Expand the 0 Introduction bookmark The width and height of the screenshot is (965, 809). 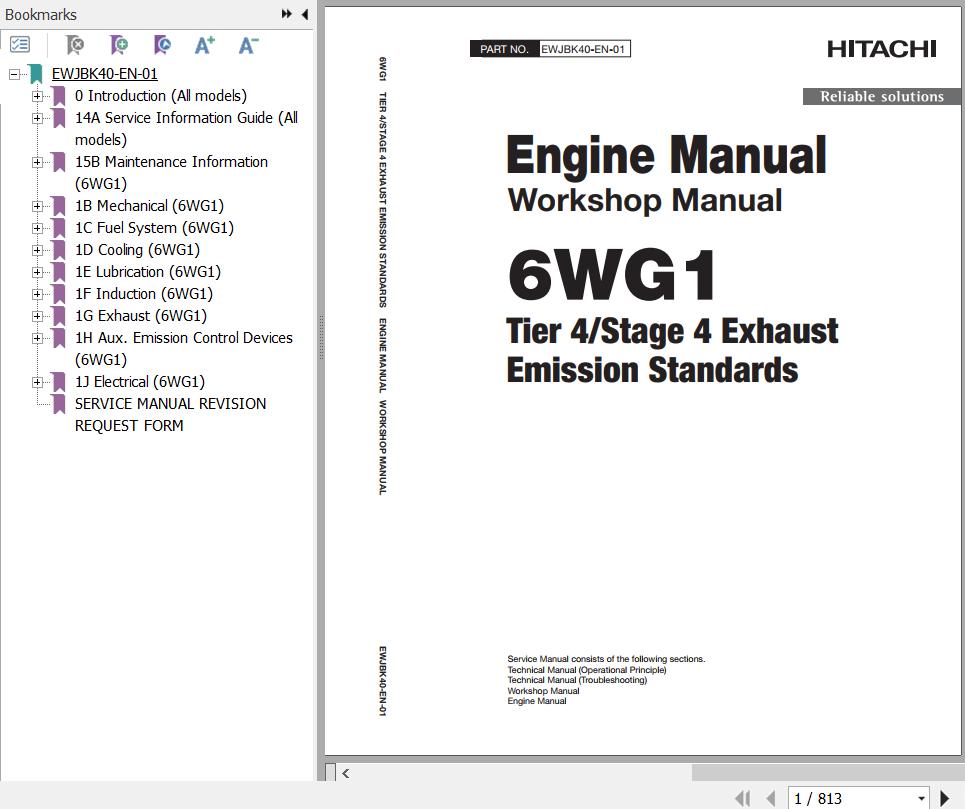38,97
